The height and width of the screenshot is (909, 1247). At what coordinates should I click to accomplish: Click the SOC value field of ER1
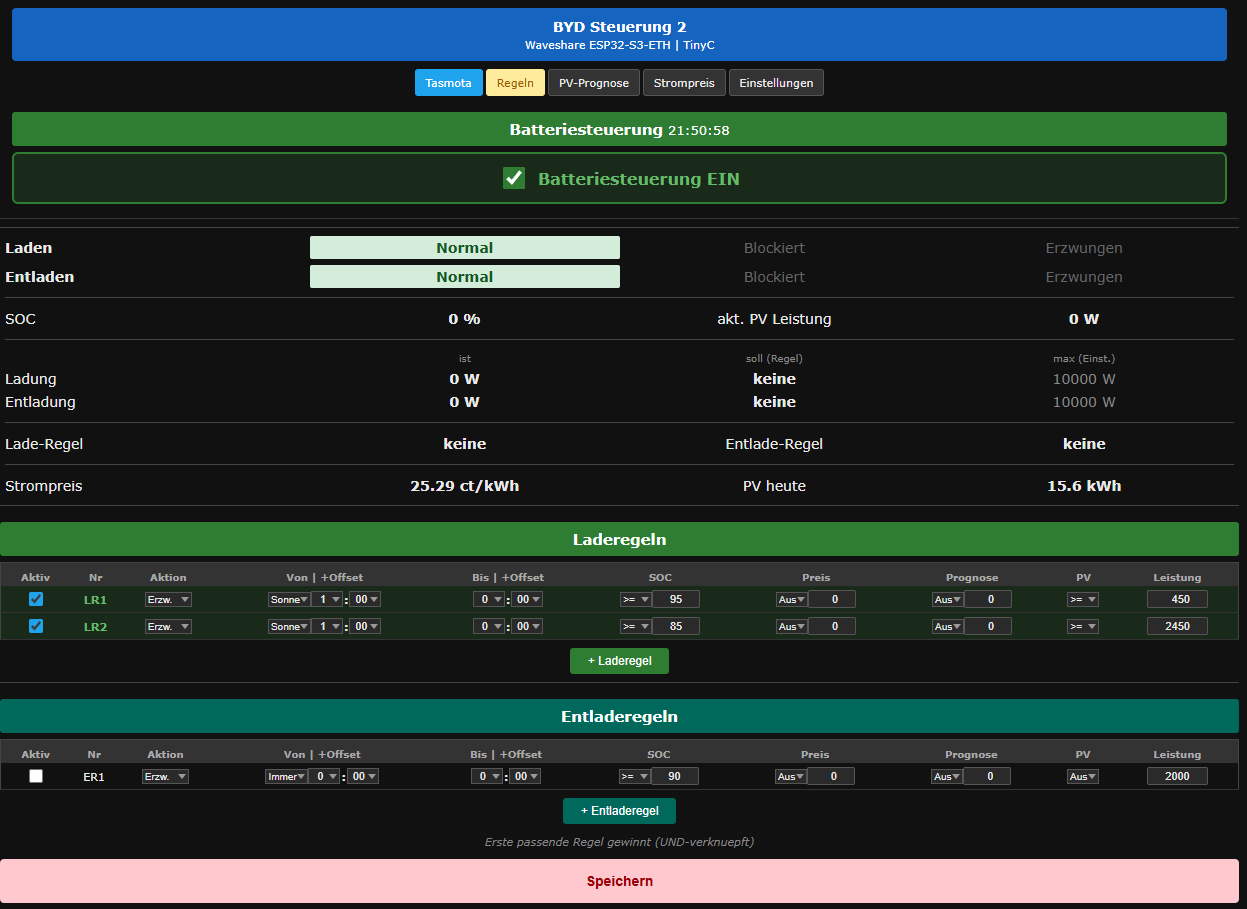click(675, 776)
